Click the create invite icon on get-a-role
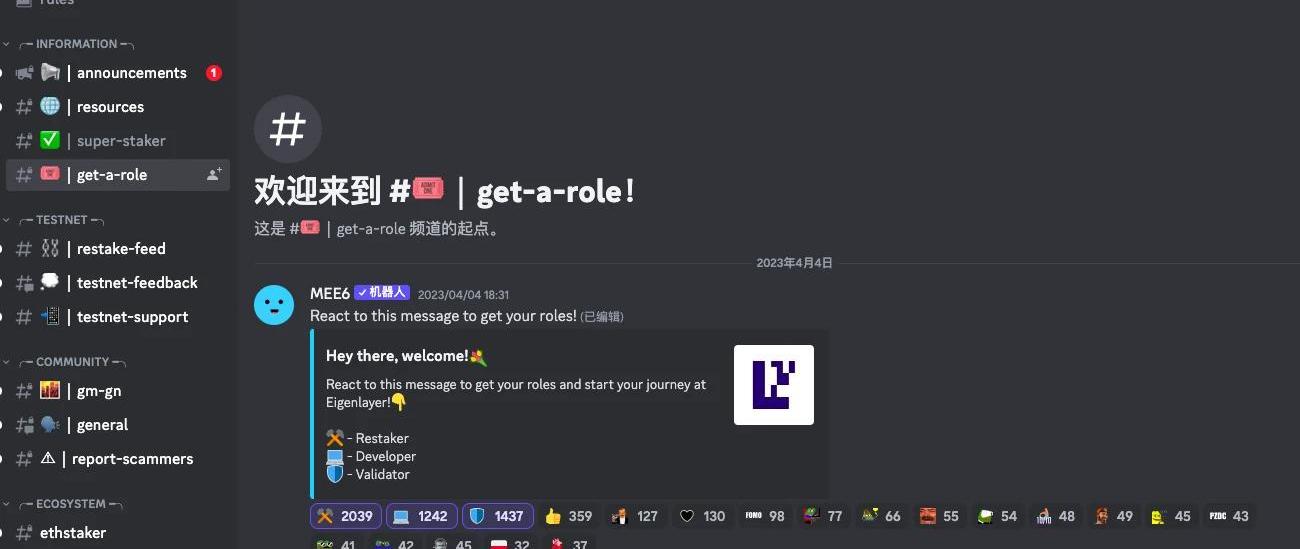Viewport: 1300px width, 549px height. [214, 175]
